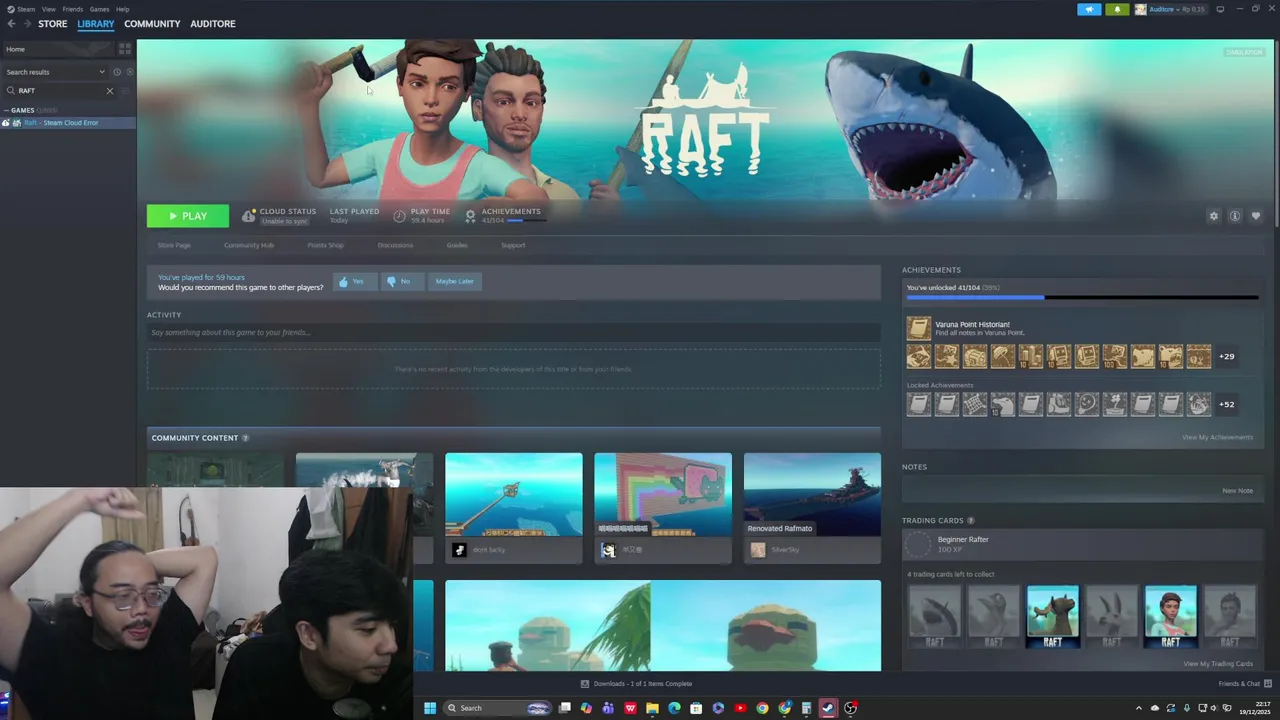Open the View menu
The height and width of the screenshot is (720, 1280).
(48, 9)
